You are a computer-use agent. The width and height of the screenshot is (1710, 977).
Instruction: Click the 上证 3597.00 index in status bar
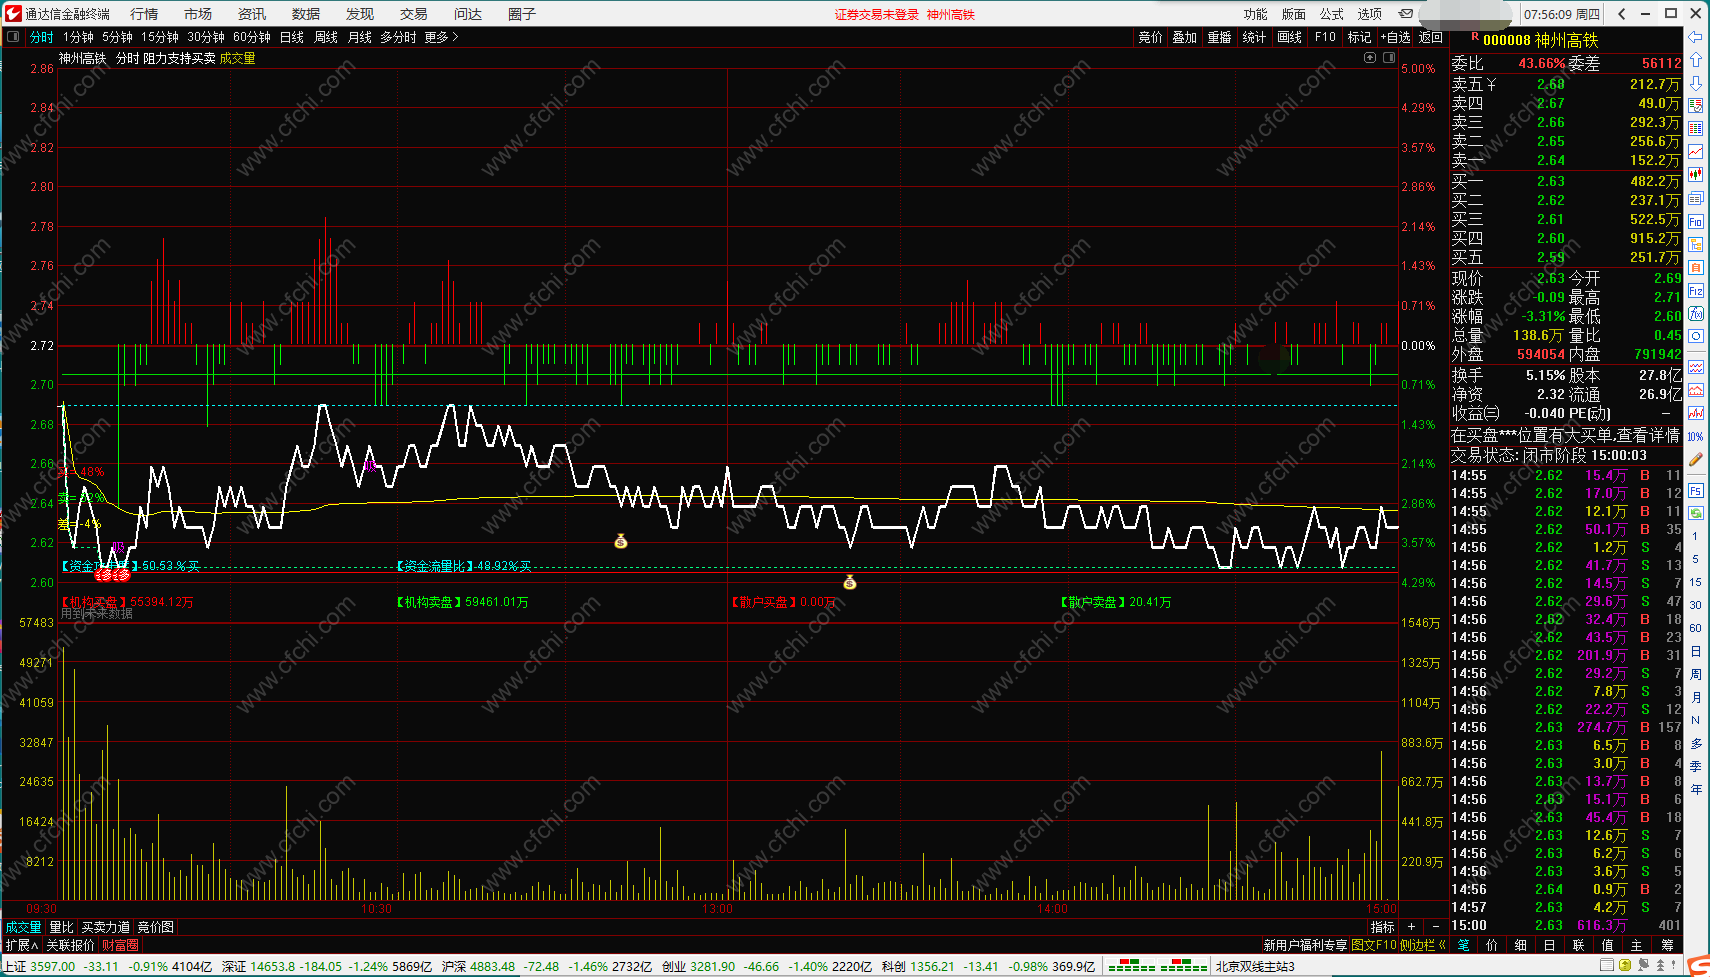[40, 966]
